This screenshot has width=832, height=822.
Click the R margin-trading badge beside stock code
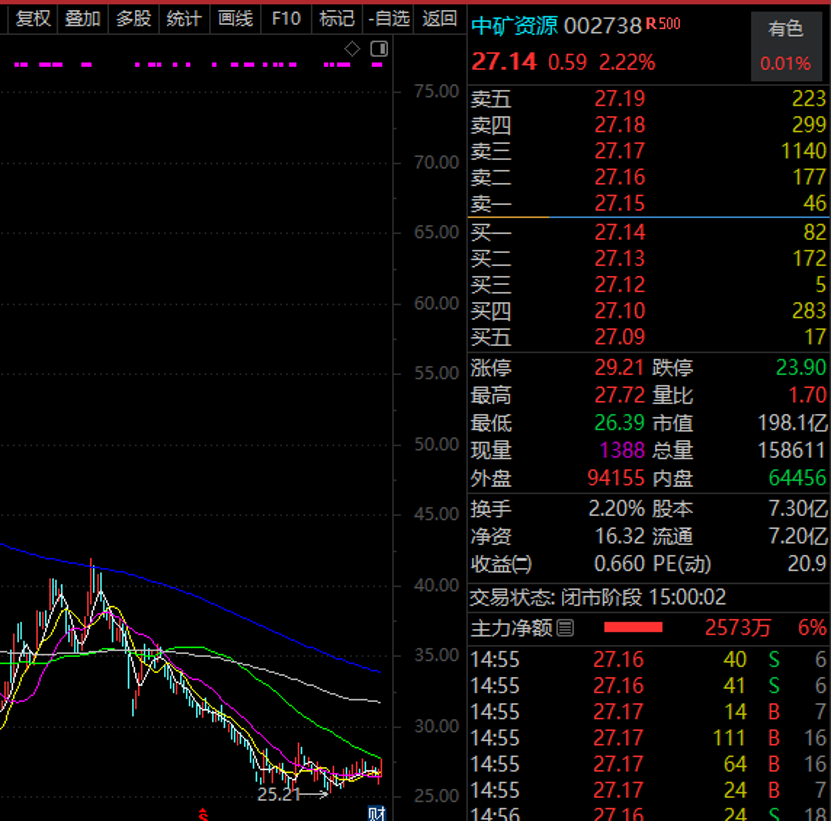(651, 24)
